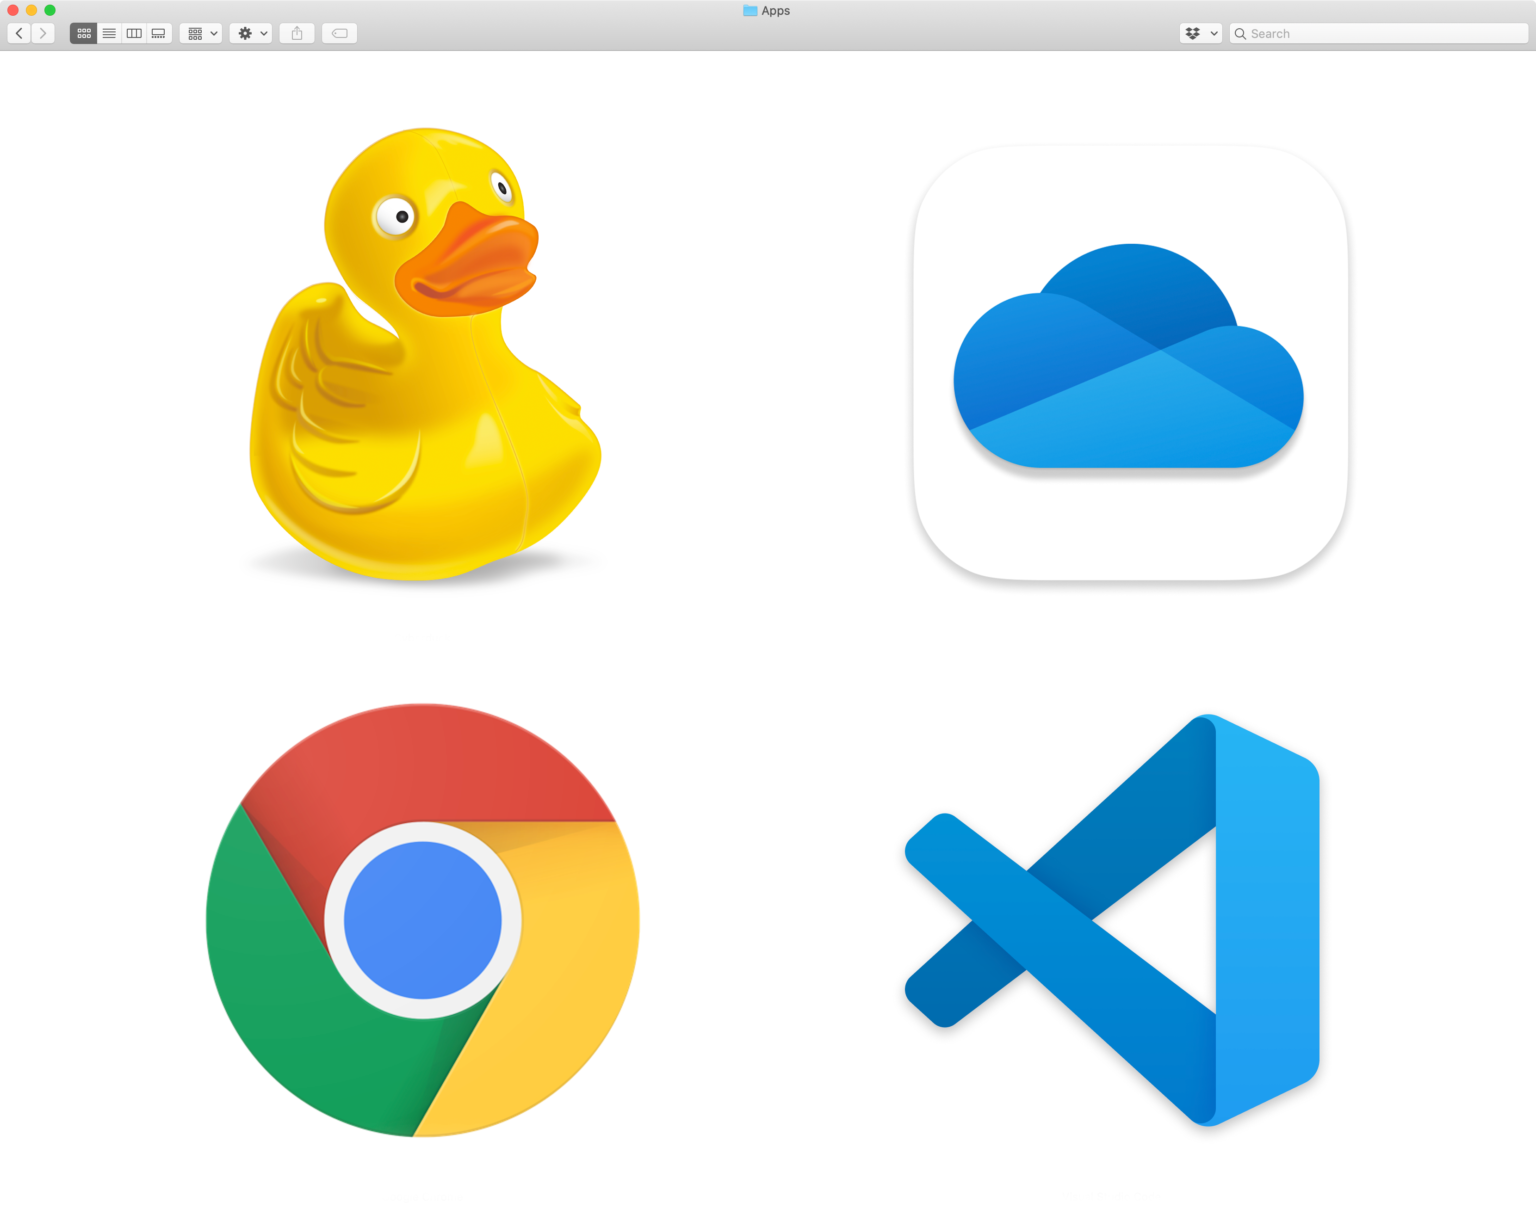The height and width of the screenshot is (1221, 1536).
Task: Click the Tag icon in the toolbar
Action: 339,33
